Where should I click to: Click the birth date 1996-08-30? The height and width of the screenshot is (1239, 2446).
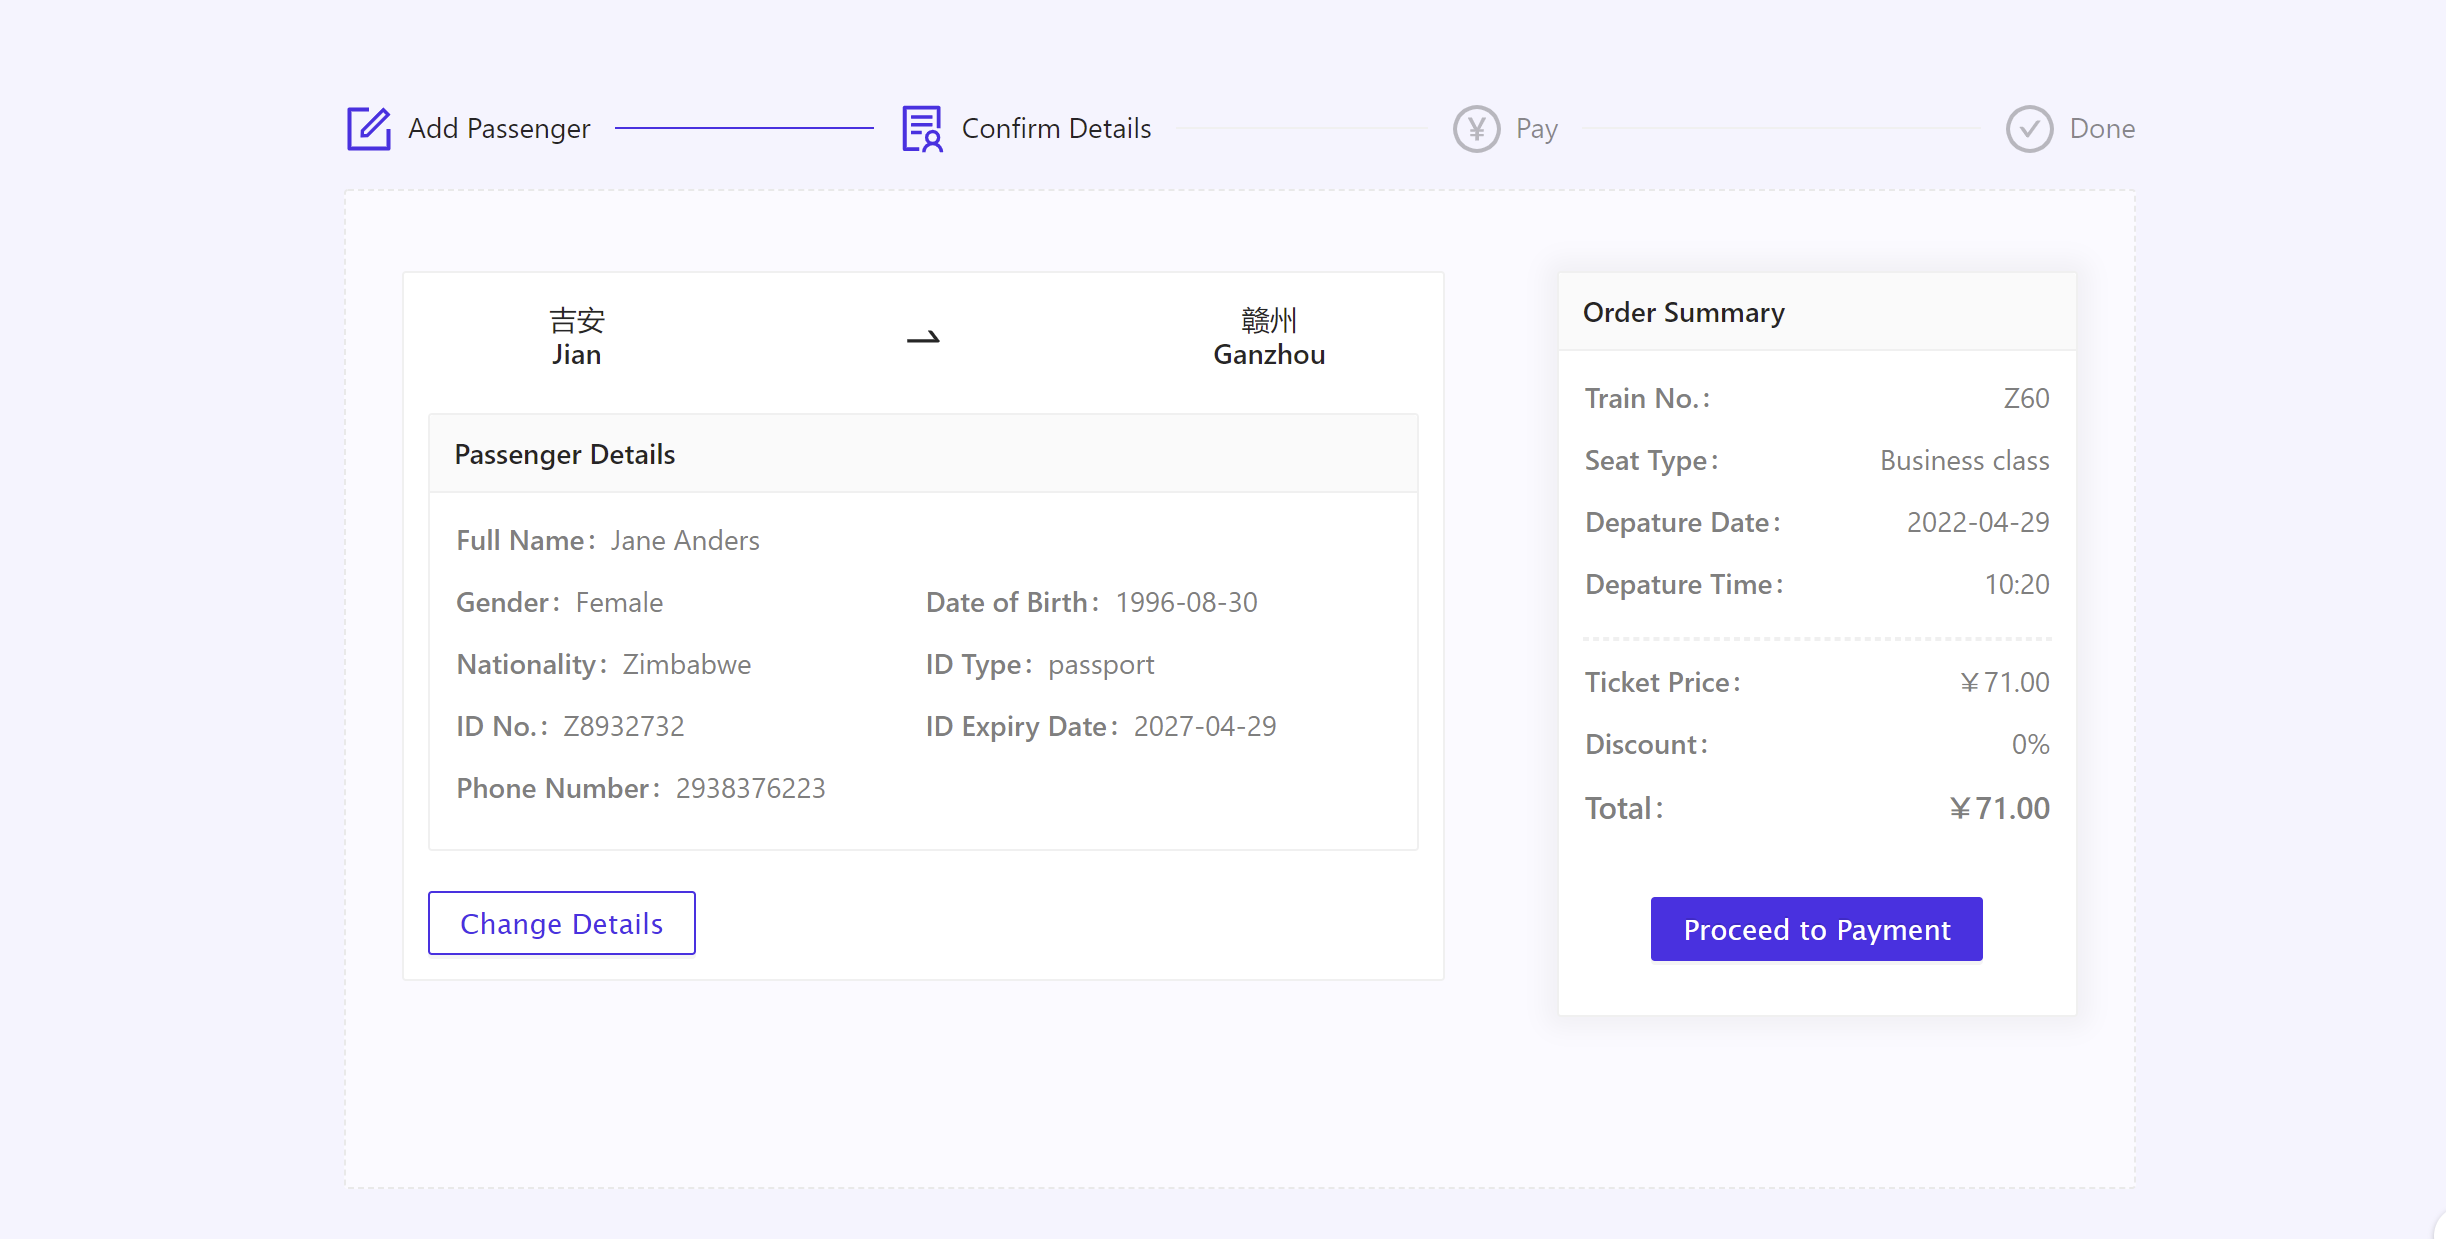tap(1186, 603)
